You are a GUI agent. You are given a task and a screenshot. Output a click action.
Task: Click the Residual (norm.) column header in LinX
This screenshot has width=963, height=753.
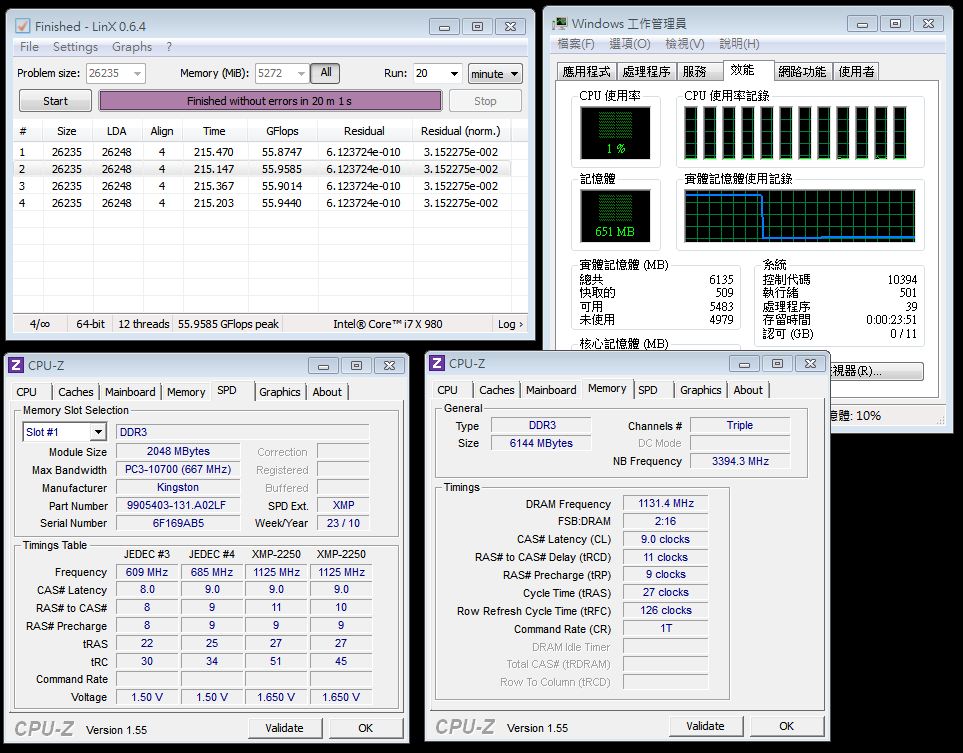[x=461, y=131]
